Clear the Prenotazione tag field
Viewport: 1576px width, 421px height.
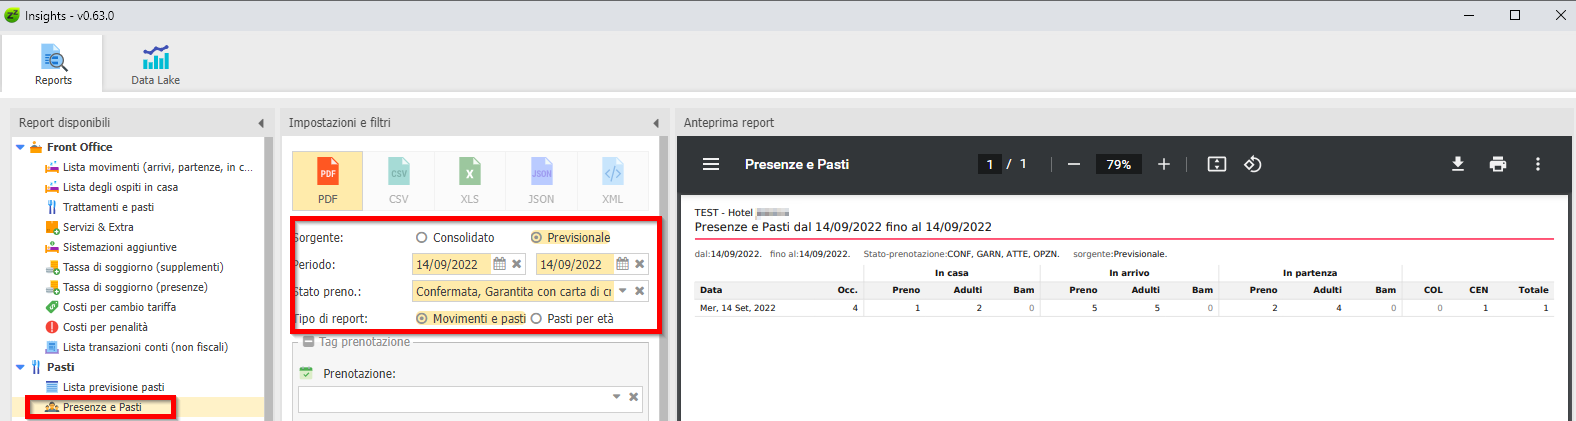633,398
